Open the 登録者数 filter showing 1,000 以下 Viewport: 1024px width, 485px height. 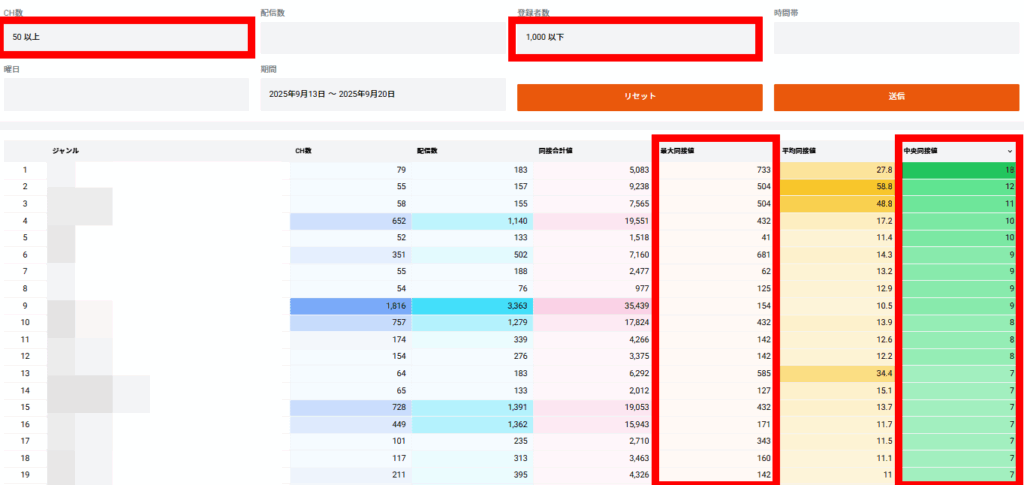635,38
